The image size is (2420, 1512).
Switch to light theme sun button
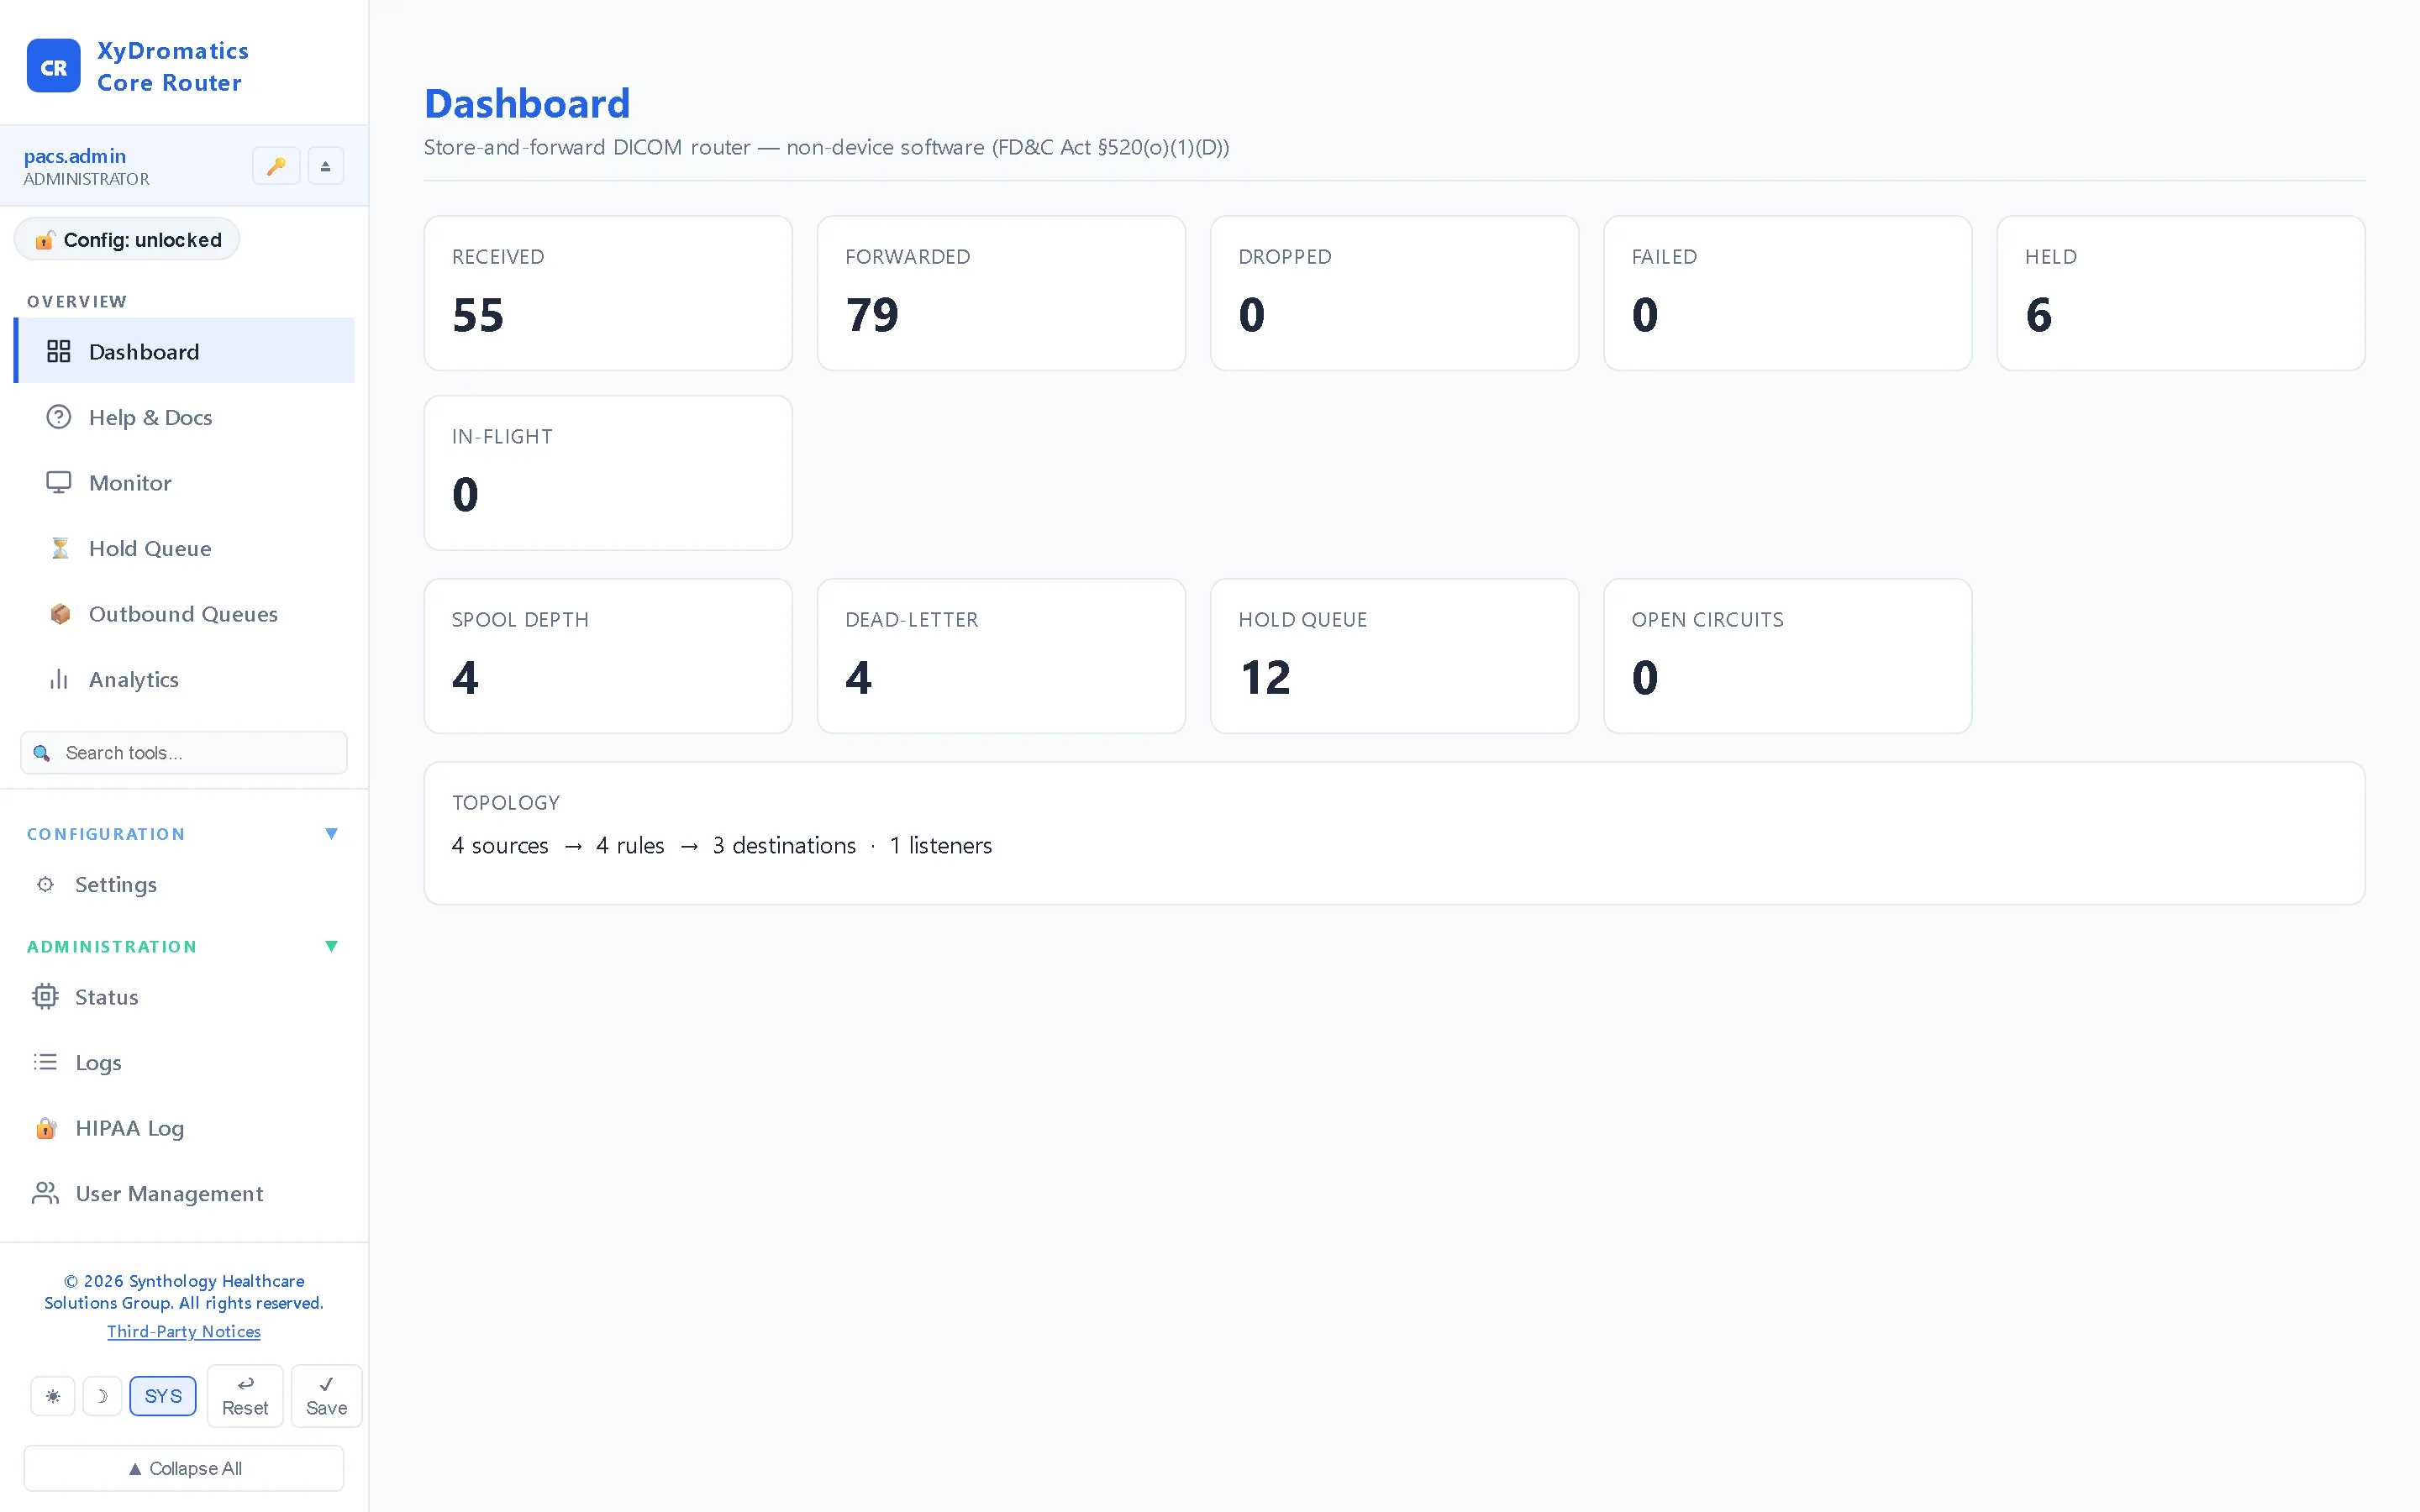(x=53, y=1396)
